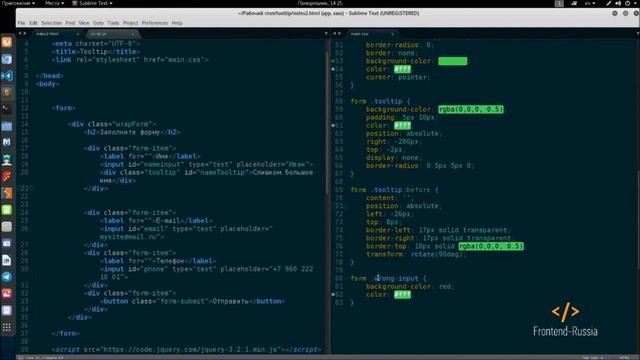
Task: Click the '<title>Tooltip</title>' line
Action: [96, 52]
